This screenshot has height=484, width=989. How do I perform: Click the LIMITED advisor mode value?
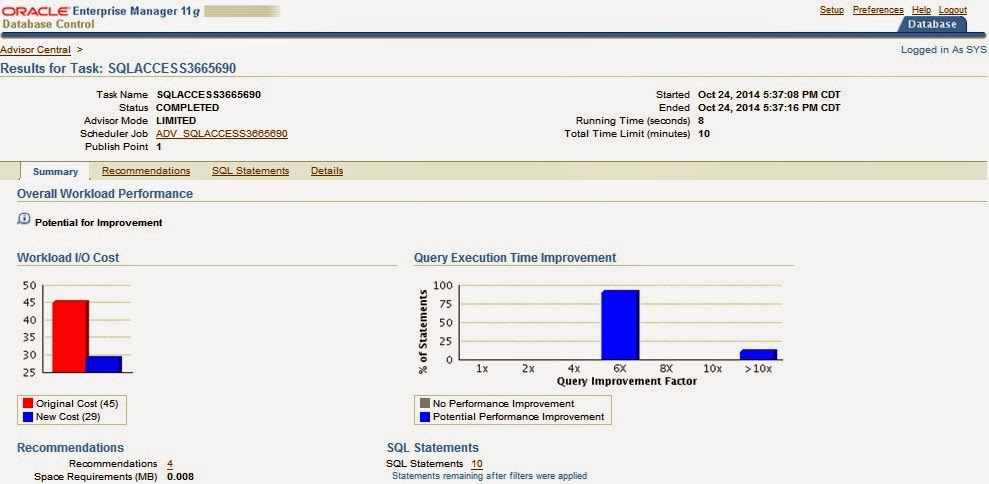176,121
